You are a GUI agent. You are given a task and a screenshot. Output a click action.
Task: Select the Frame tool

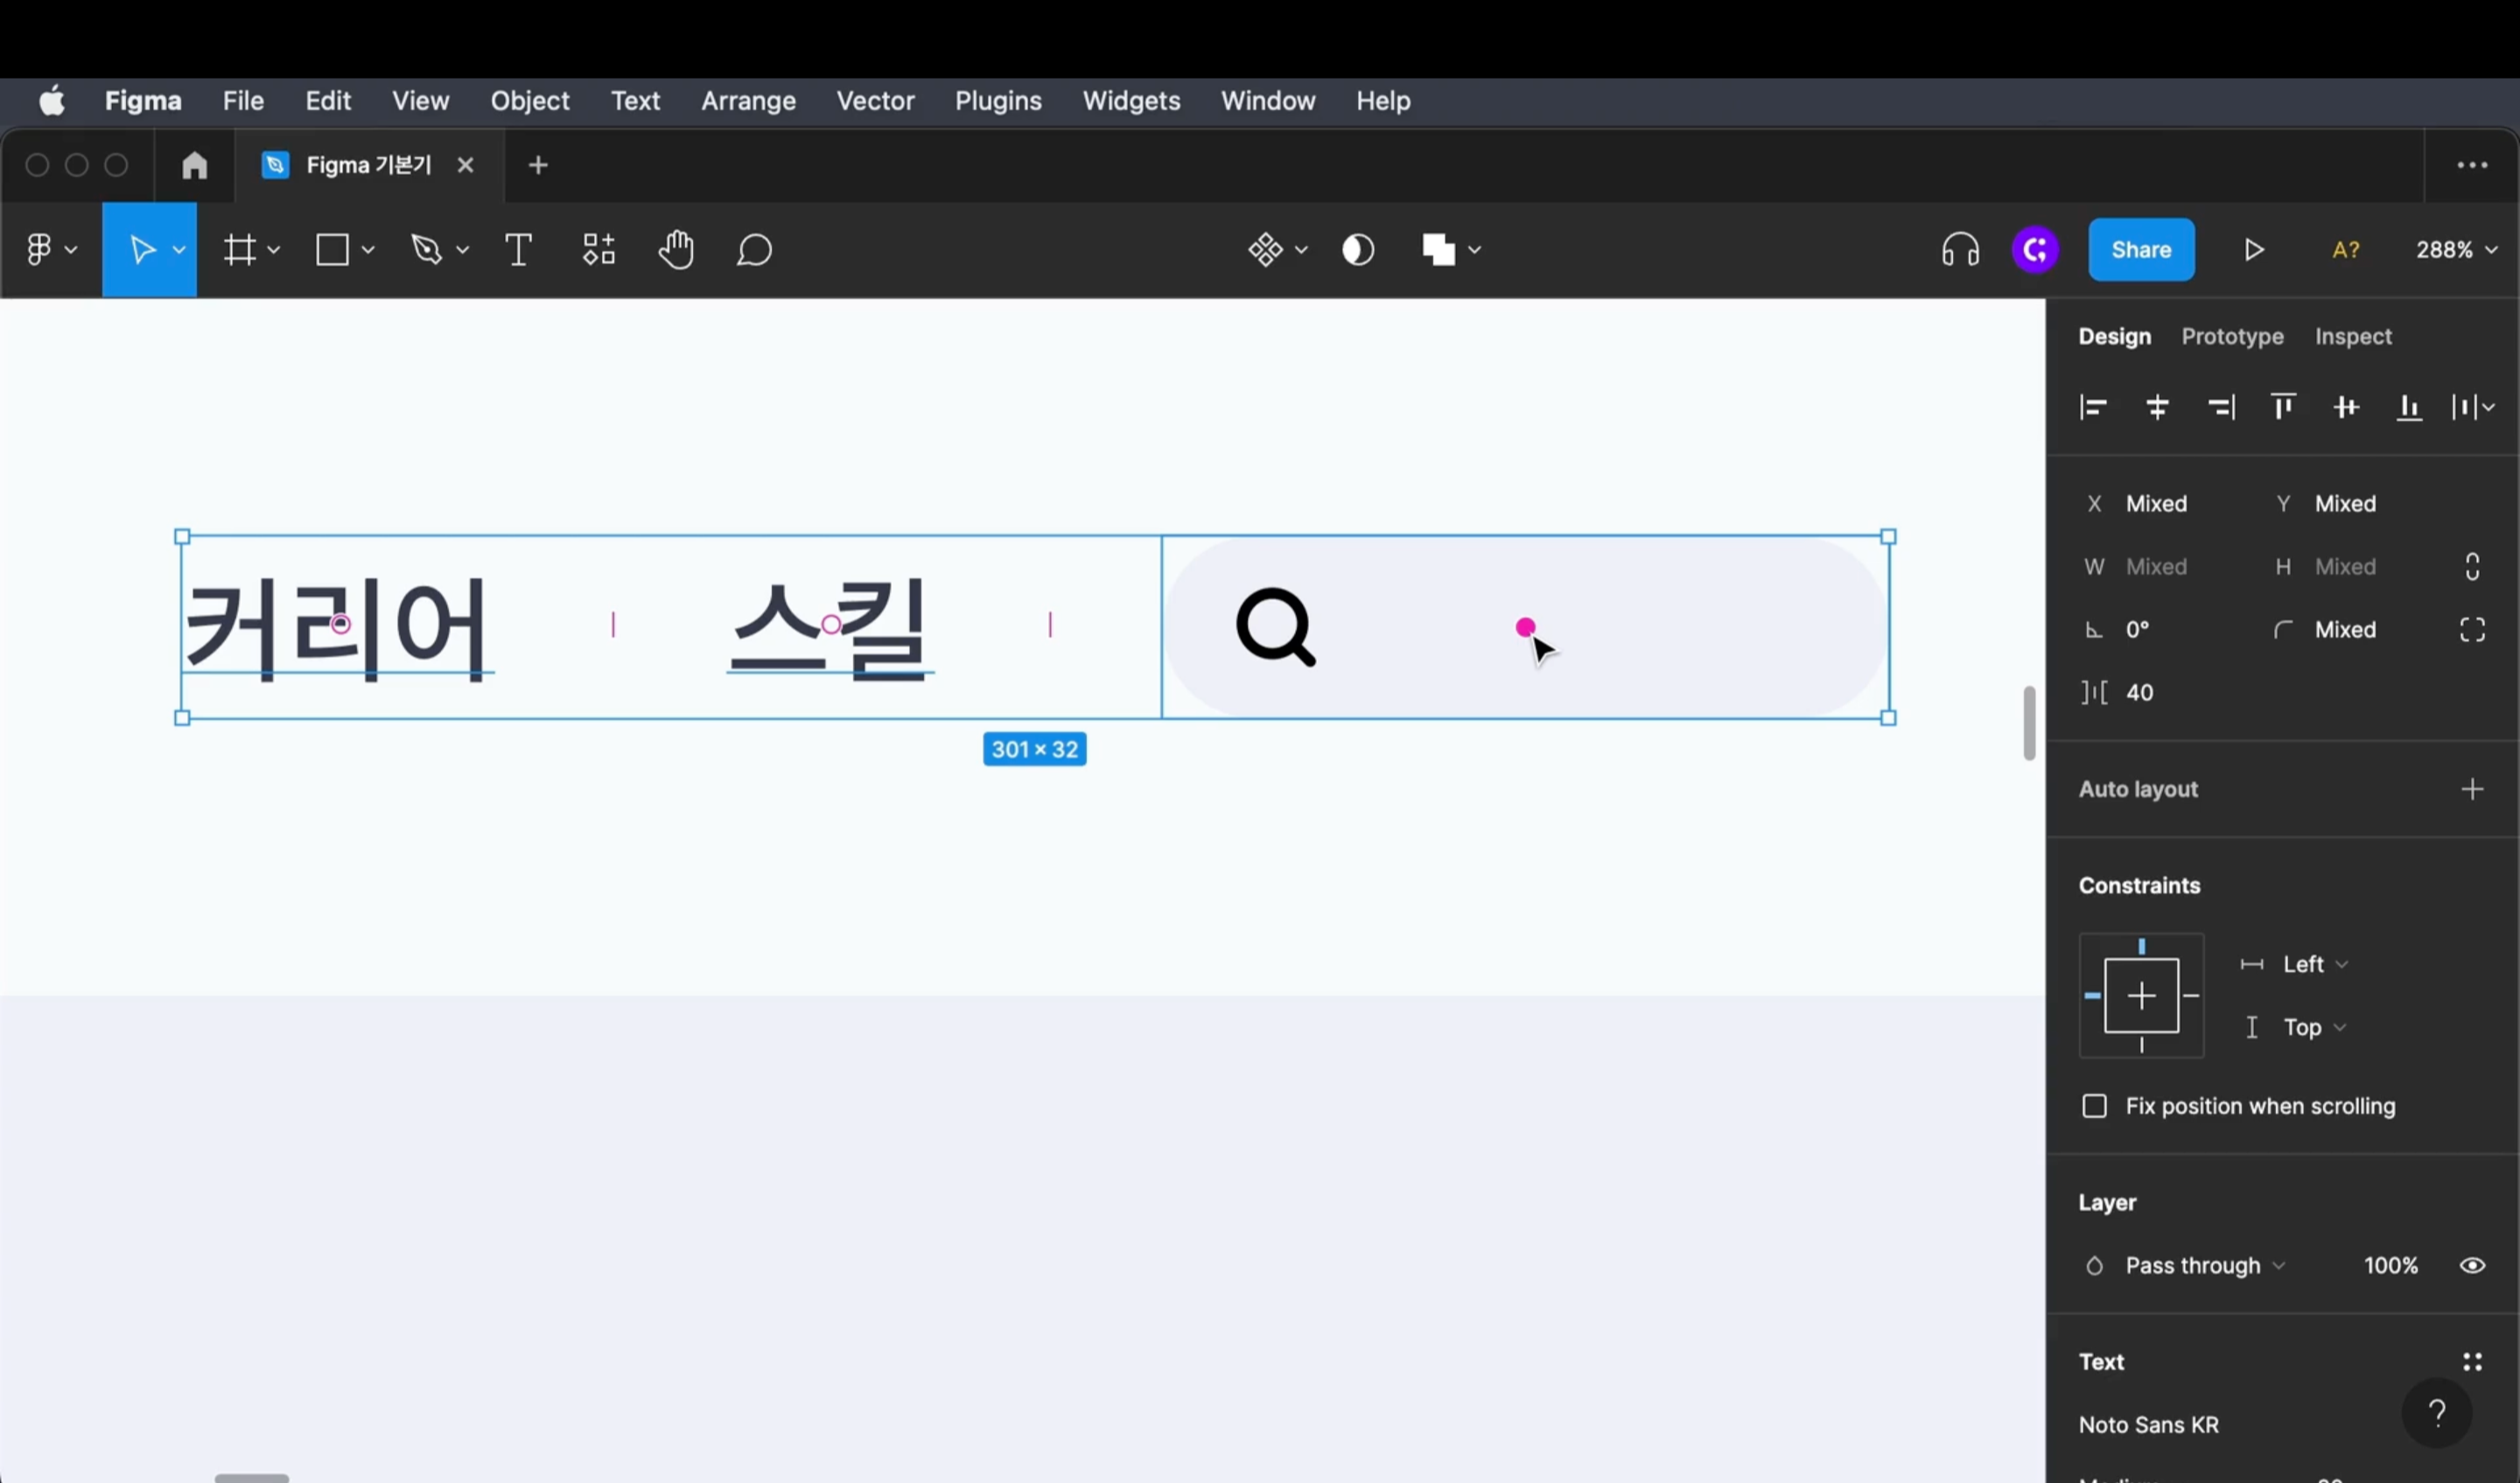pyautogui.click(x=241, y=249)
